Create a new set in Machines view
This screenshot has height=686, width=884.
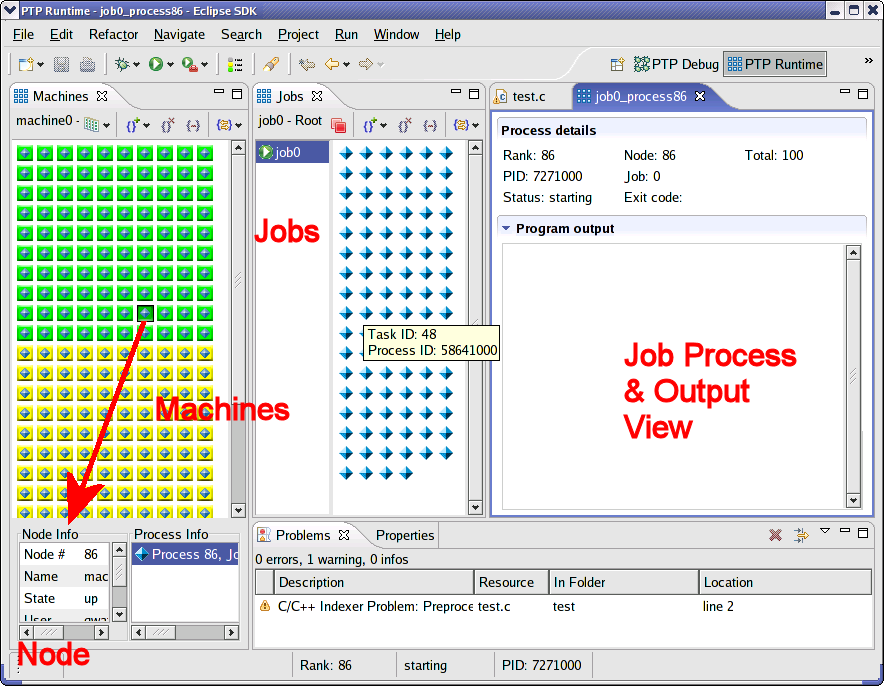132,125
